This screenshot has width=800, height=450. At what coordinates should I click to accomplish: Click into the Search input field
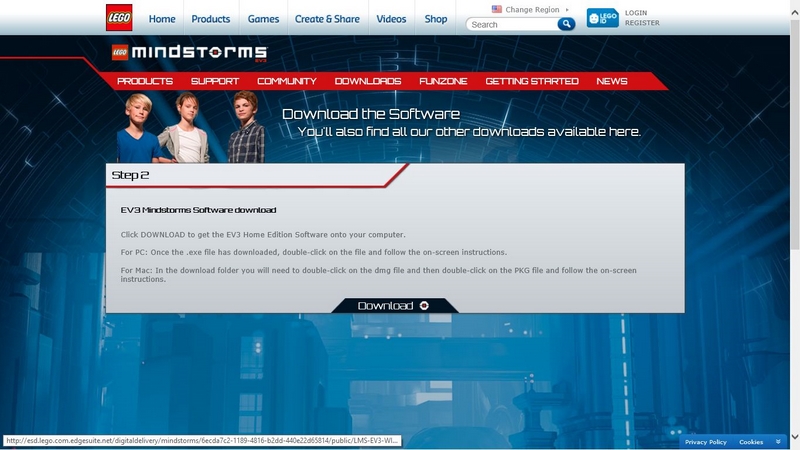pos(512,24)
